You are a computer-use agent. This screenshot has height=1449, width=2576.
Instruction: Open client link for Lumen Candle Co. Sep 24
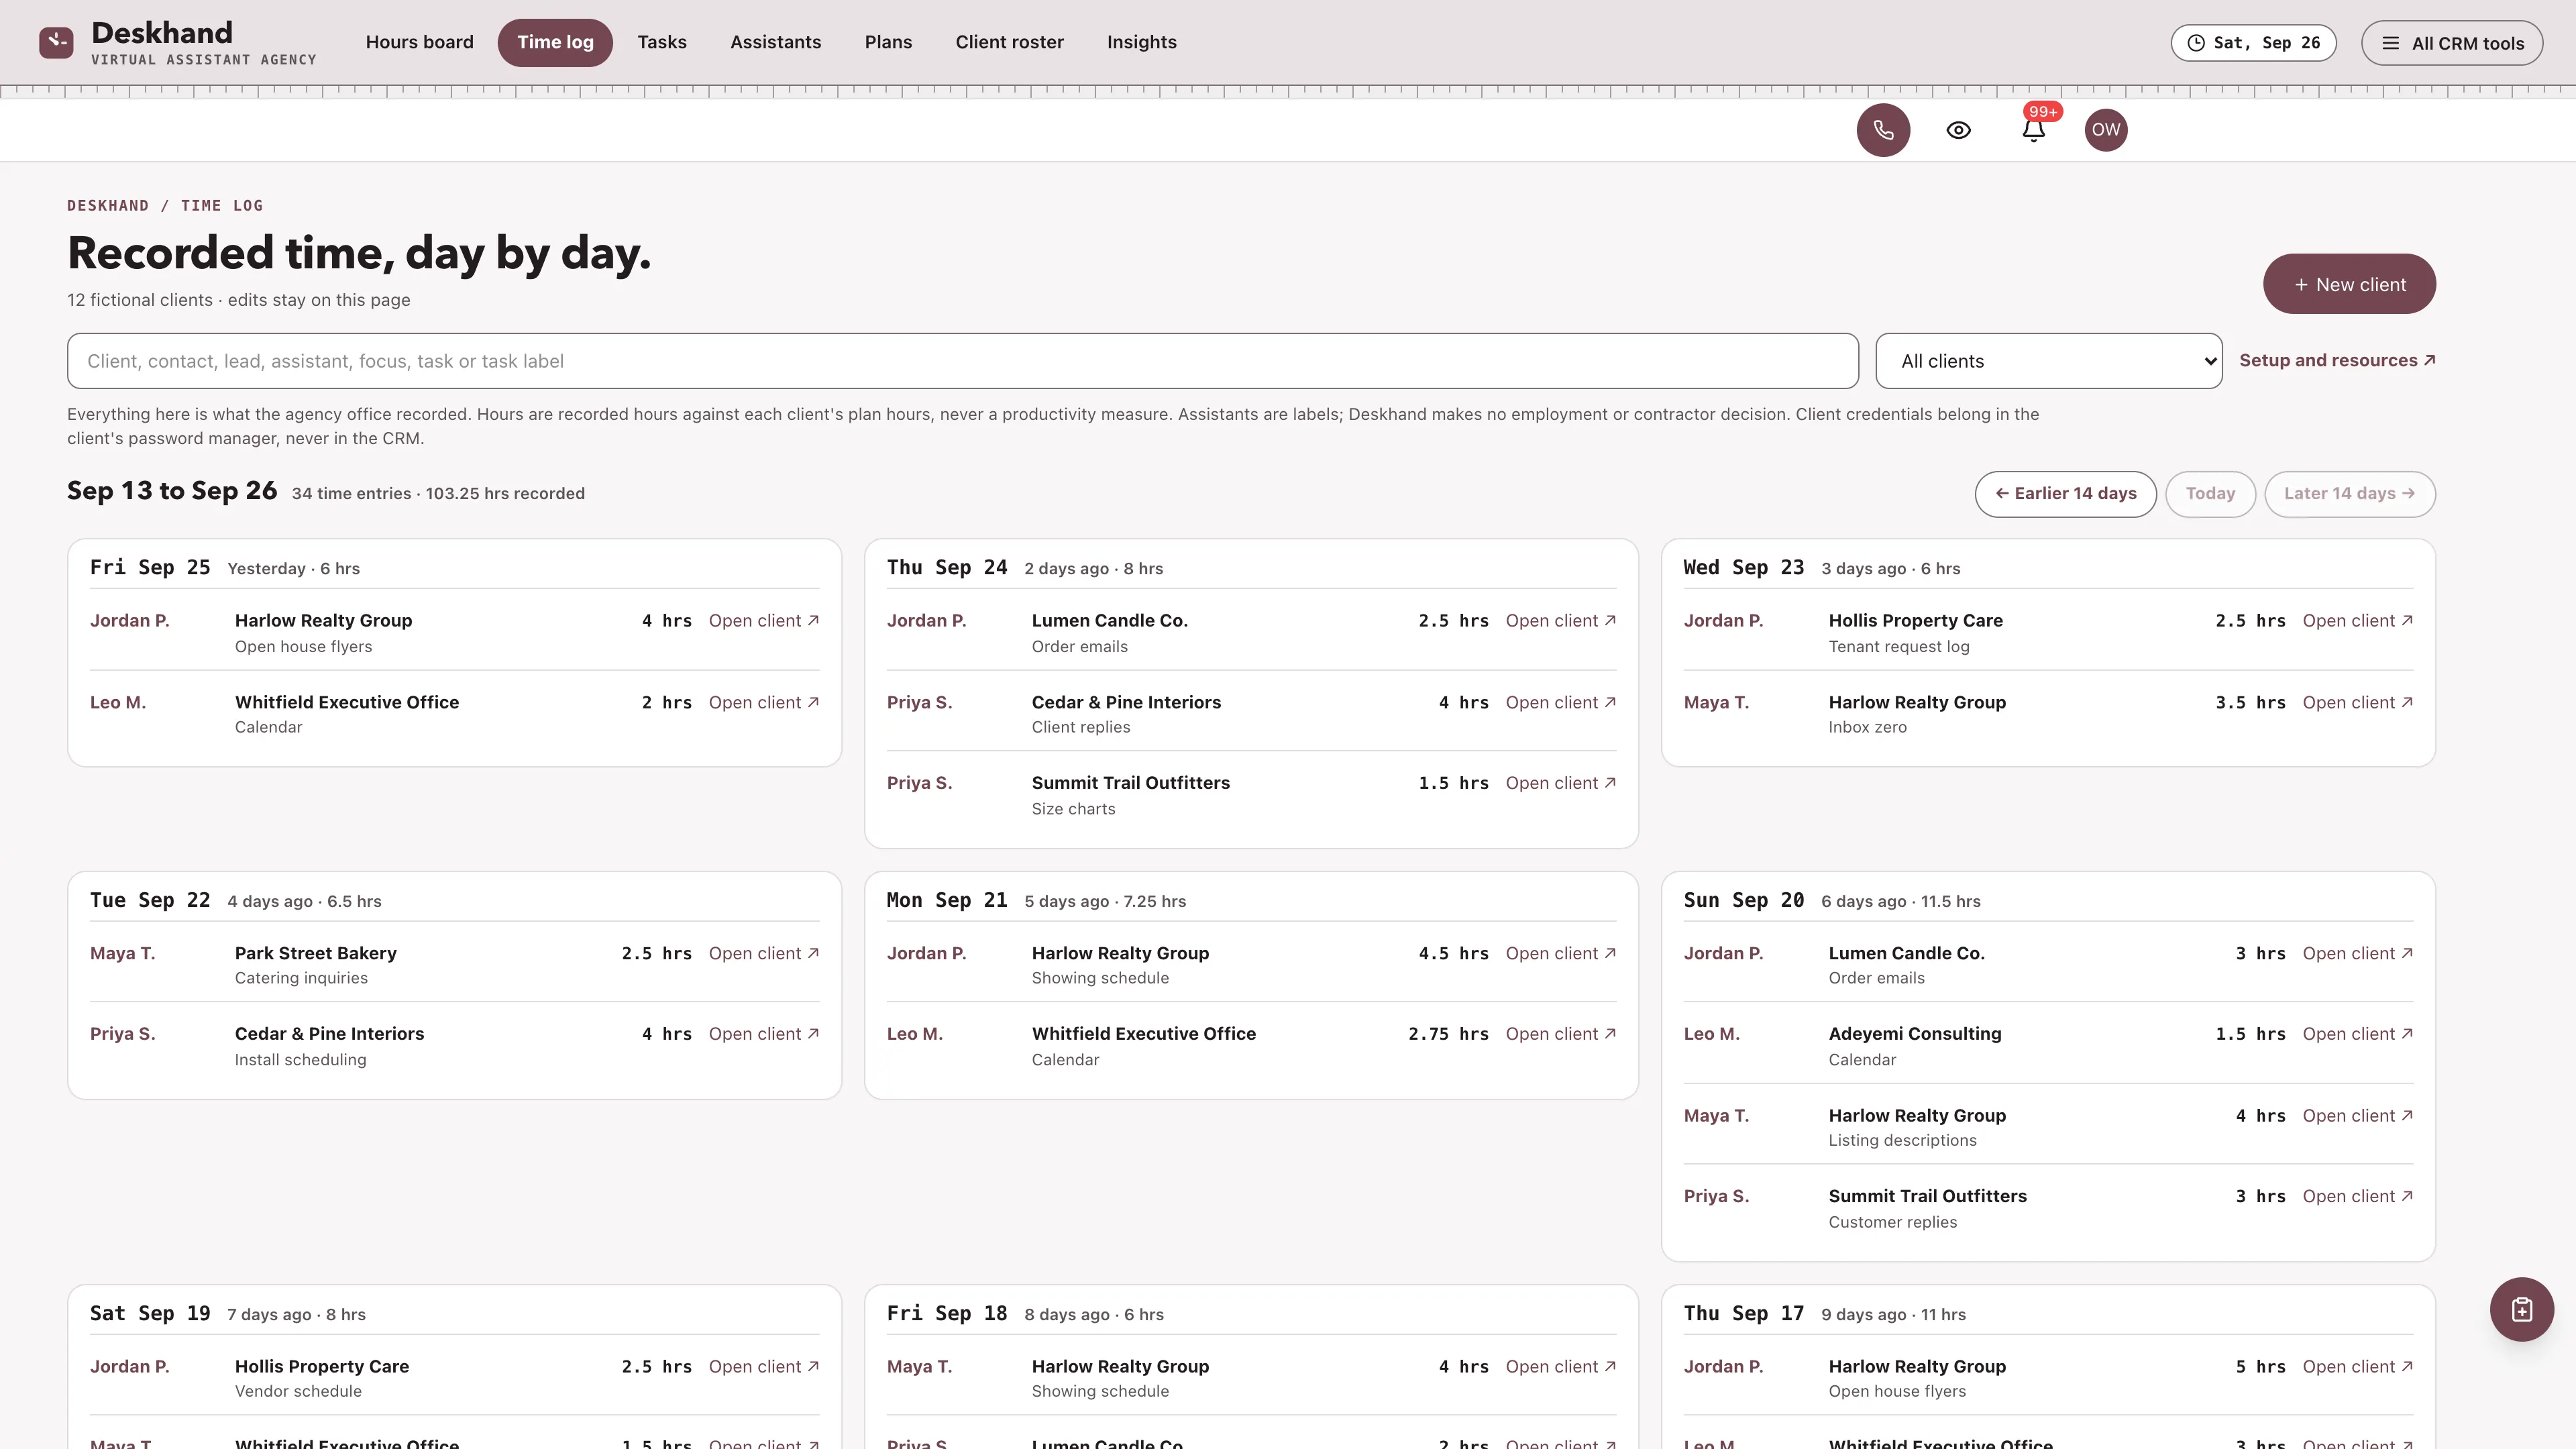(x=1560, y=621)
